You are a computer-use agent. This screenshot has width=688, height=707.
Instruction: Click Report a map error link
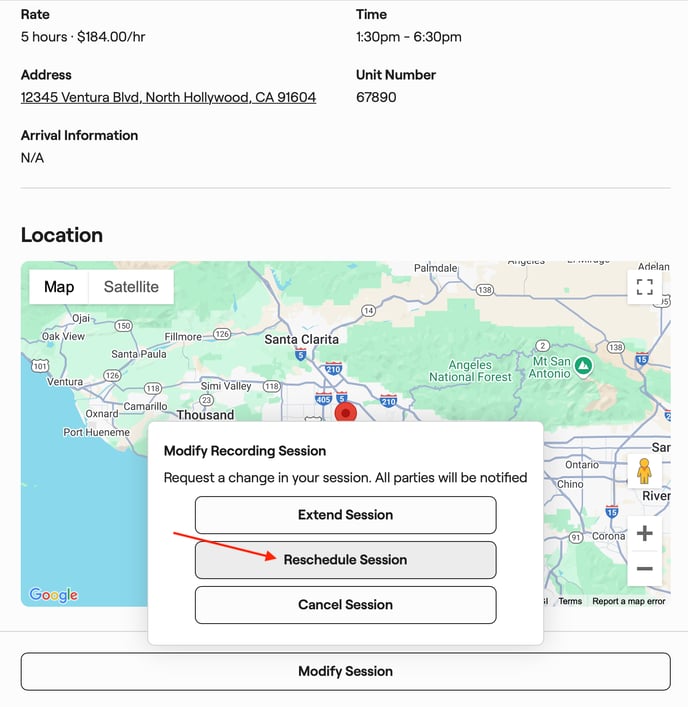(628, 601)
